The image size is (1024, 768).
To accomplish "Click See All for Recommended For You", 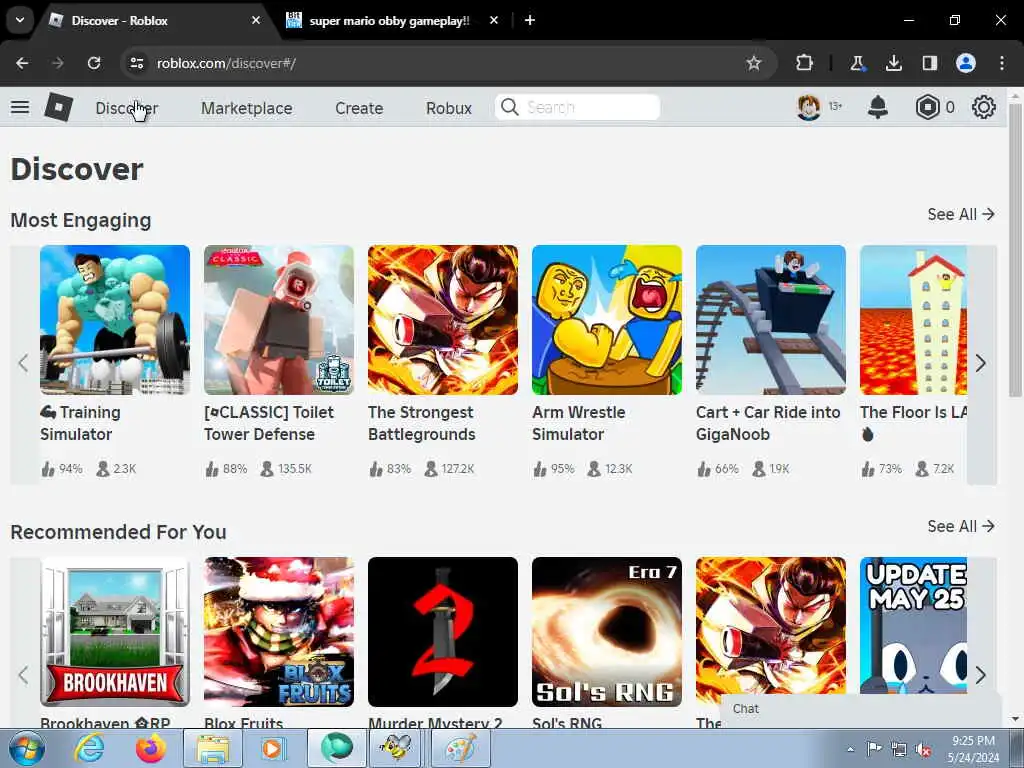I will coord(961,526).
